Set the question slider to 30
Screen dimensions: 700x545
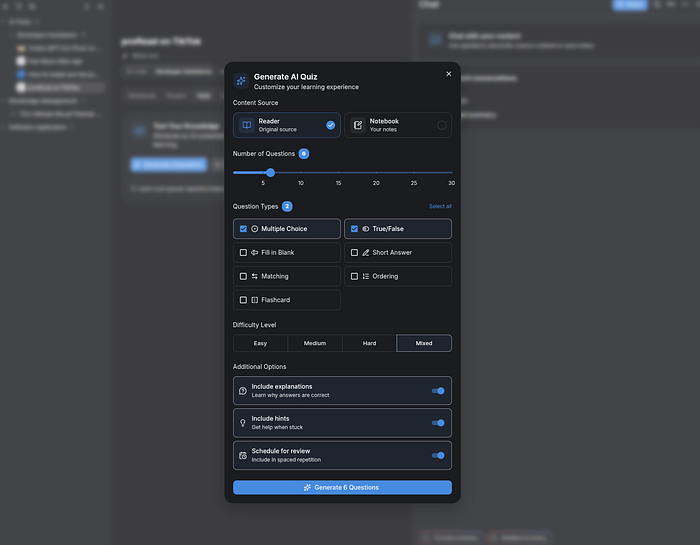click(451, 172)
